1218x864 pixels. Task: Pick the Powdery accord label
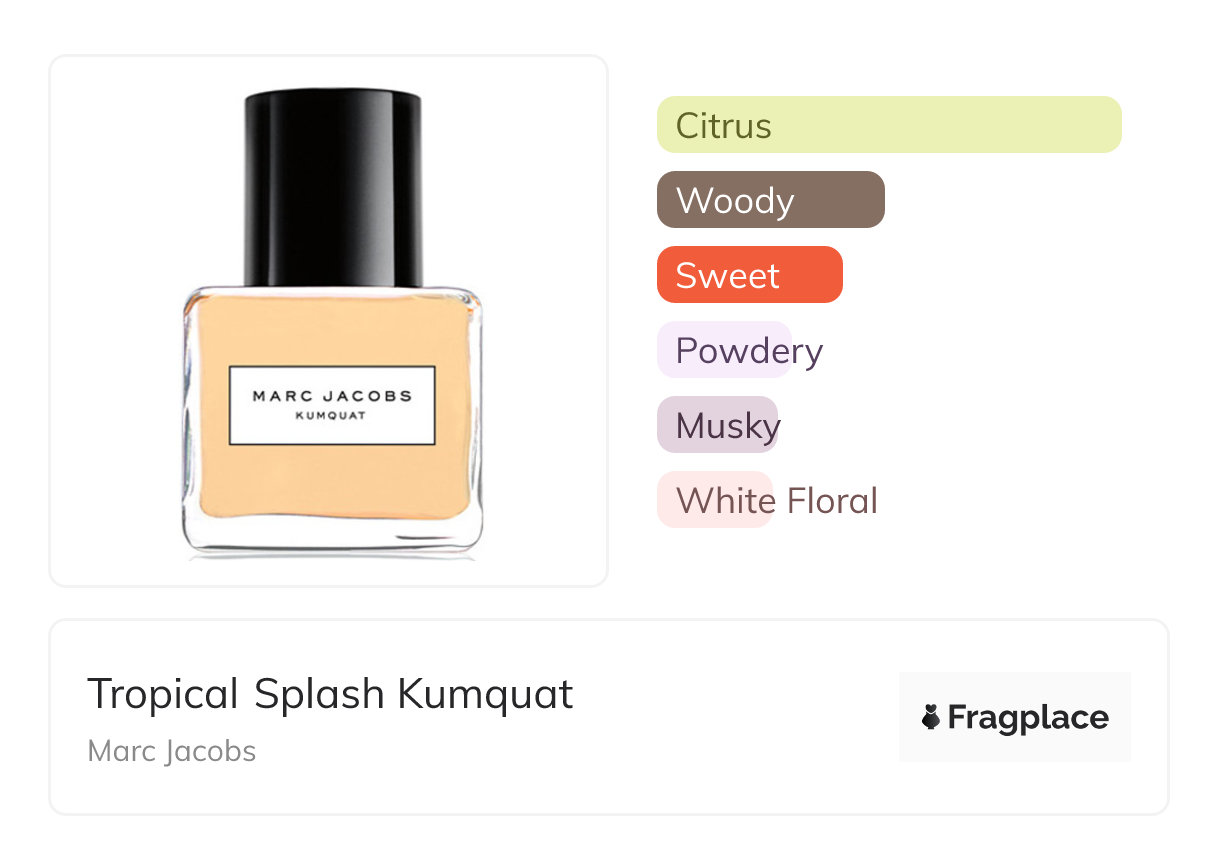(x=749, y=351)
